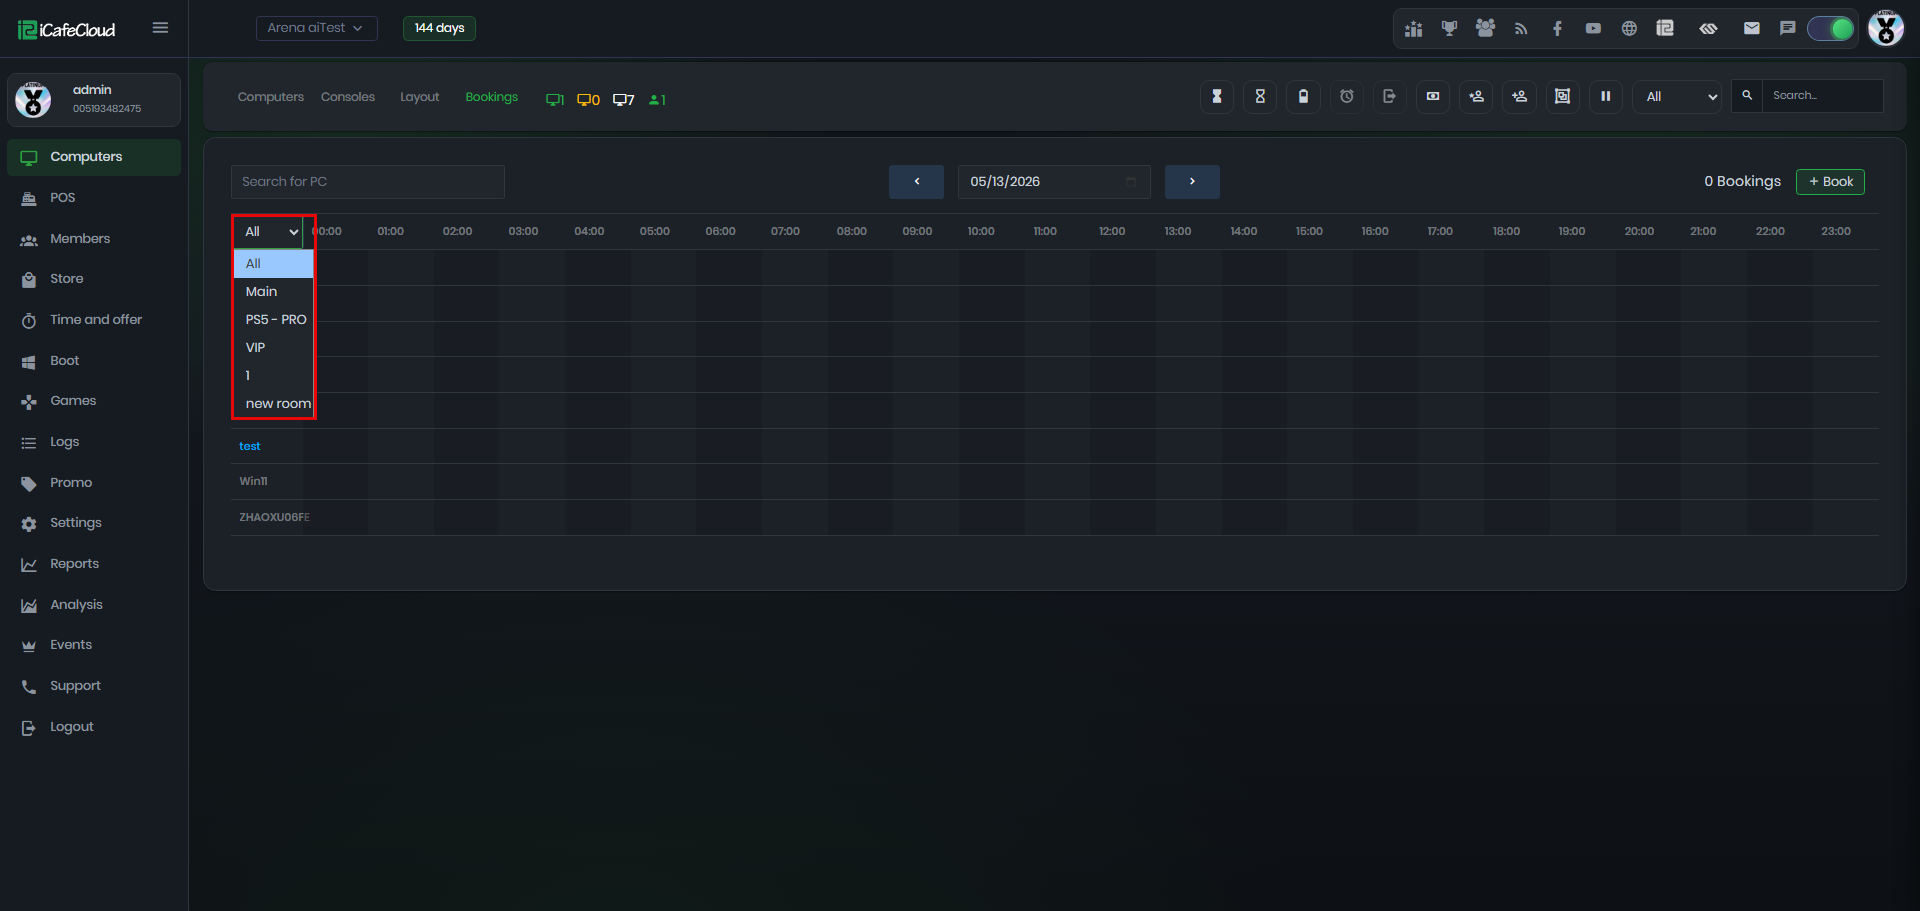The width and height of the screenshot is (1920, 911).
Task: Click the + Book button
Action: tap(1830, 182)
